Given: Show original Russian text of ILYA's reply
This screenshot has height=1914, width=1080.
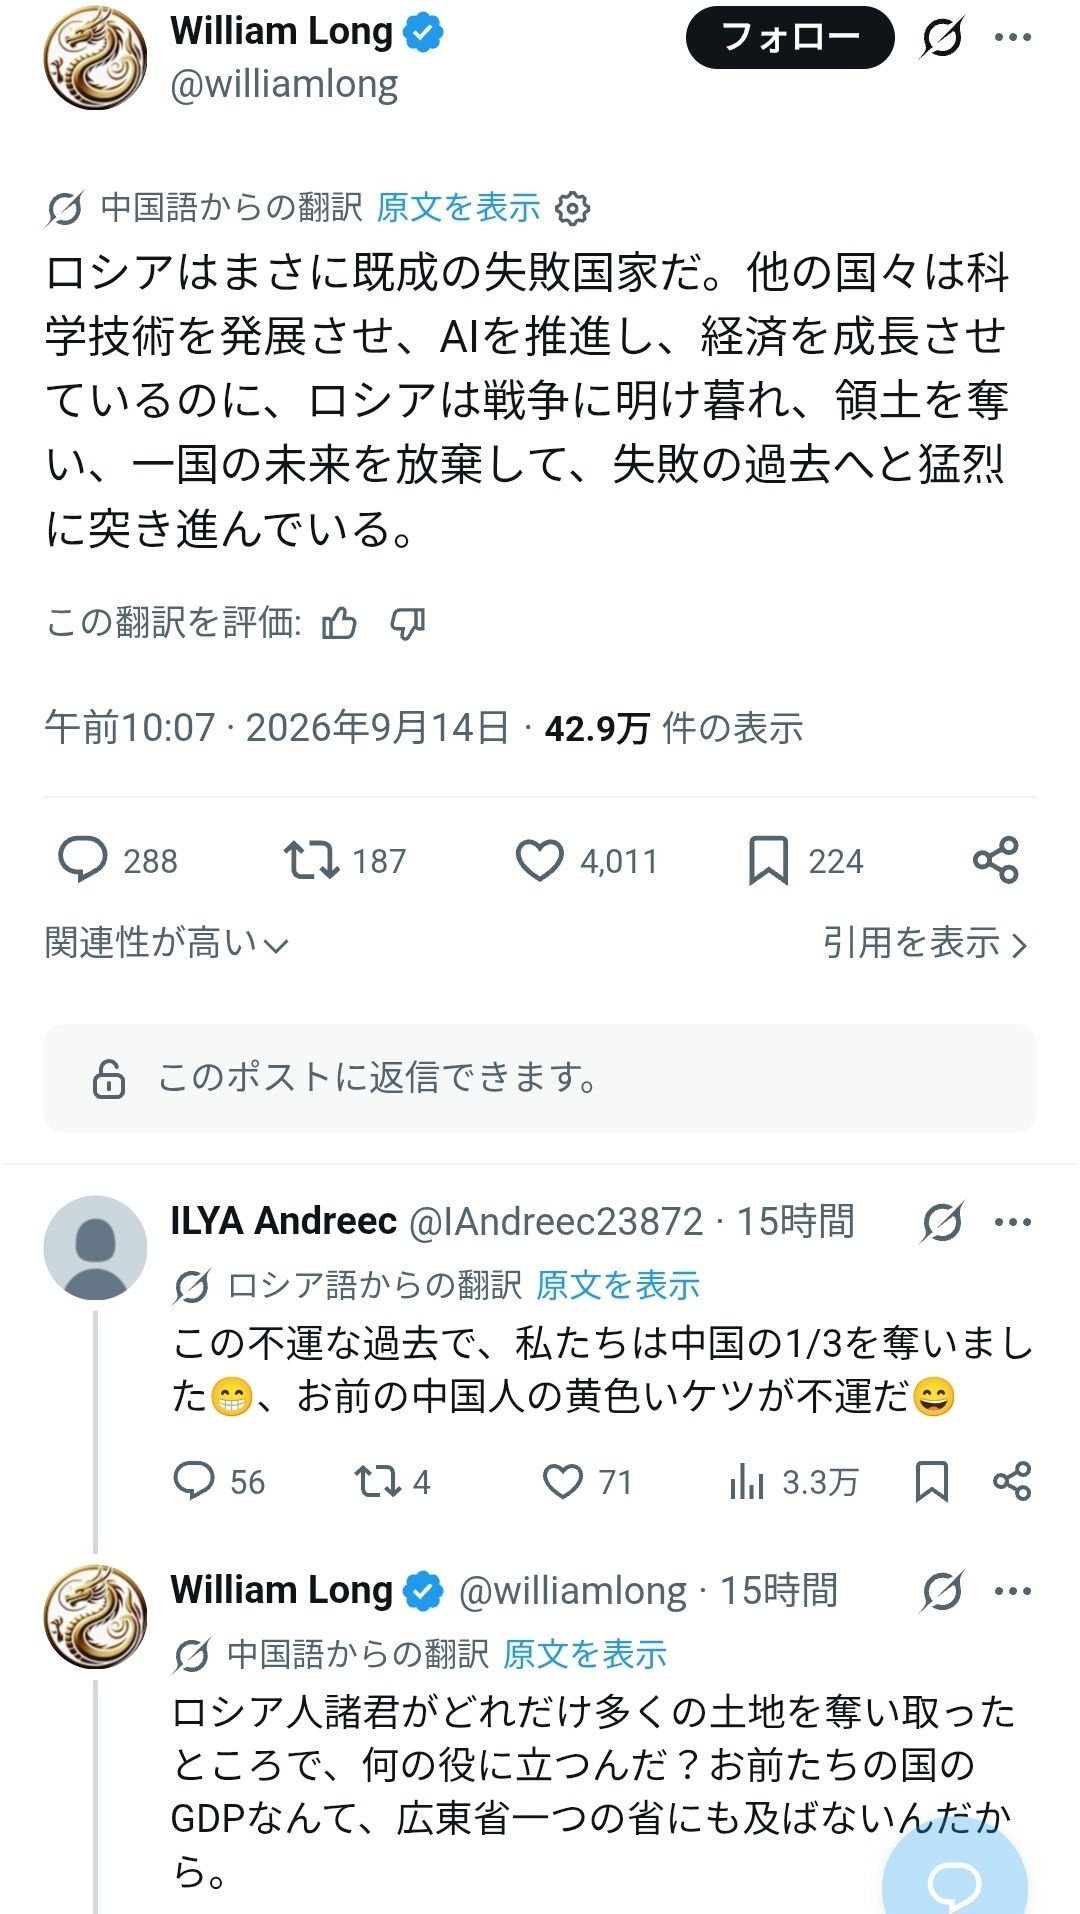Looking at the screenshot, I should pyautogui.click(x=617, y=1285).
